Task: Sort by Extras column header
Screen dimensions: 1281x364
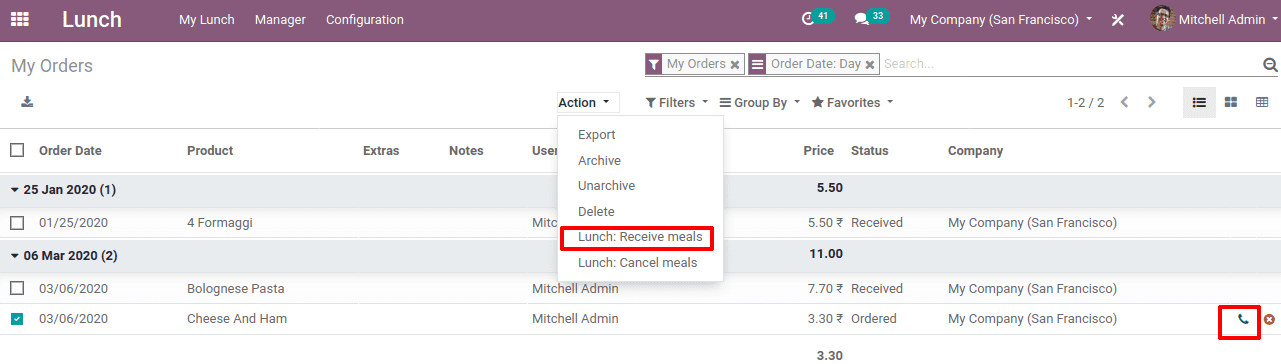Action: pos(381,151)
